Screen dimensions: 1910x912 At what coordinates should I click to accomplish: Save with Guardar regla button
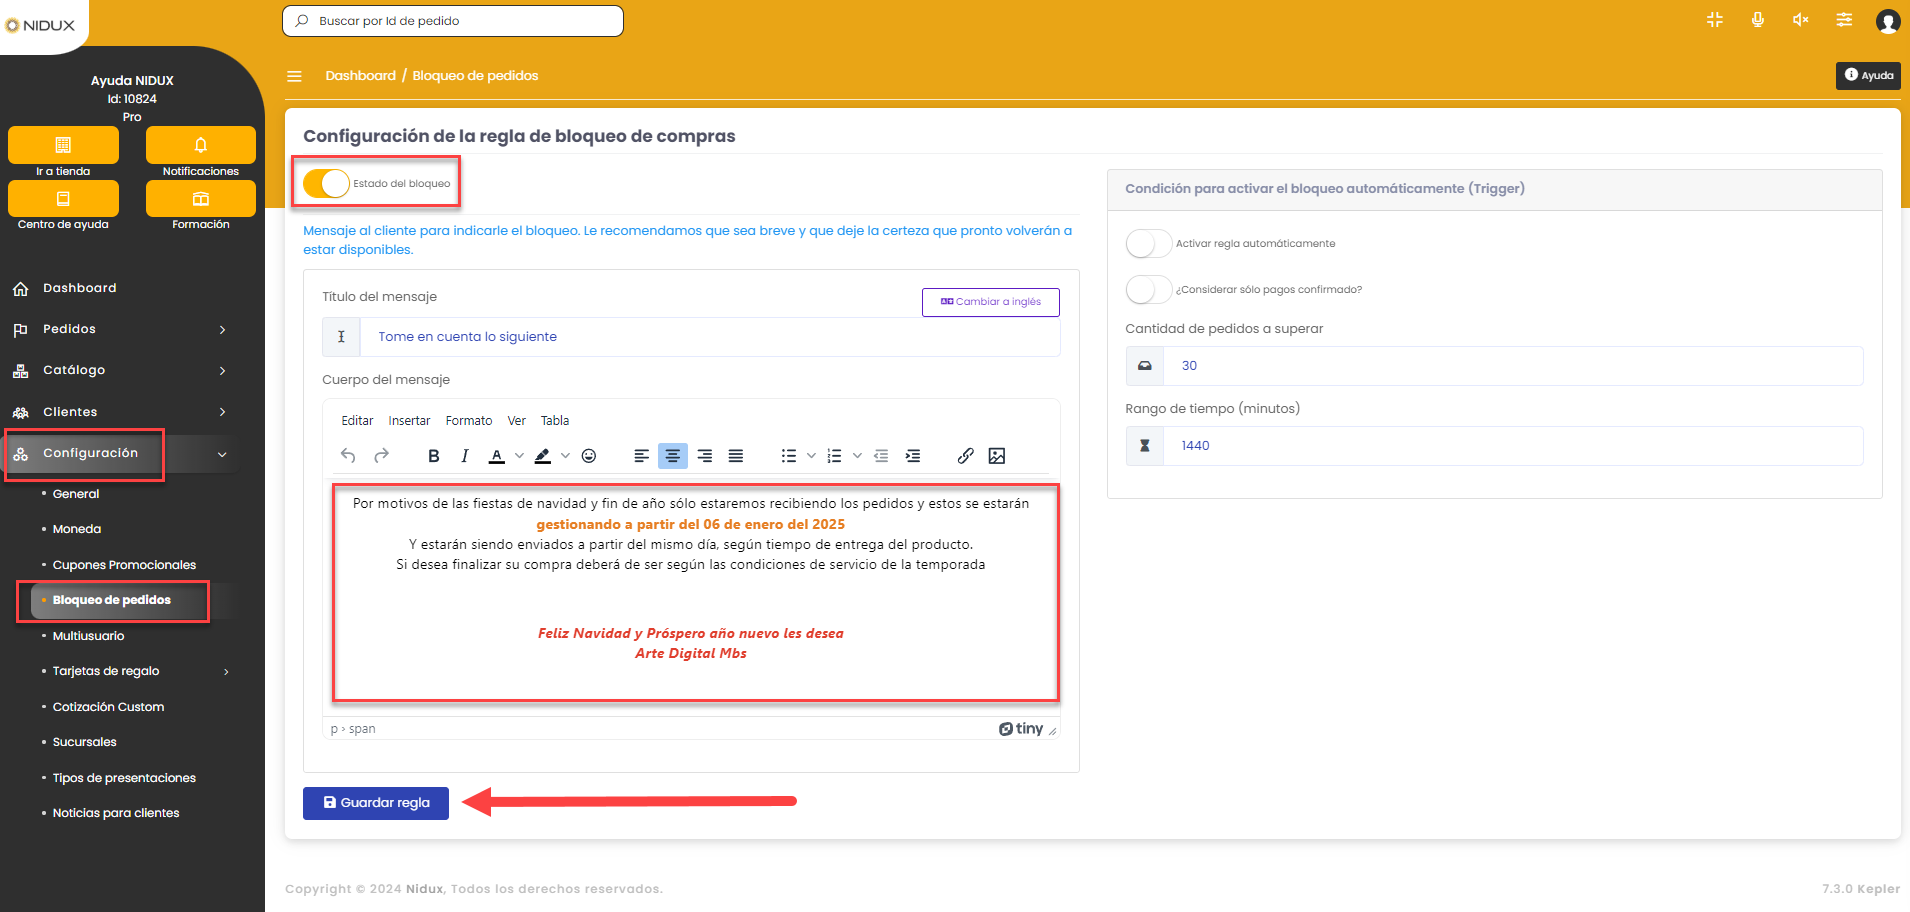pos(376,803)
